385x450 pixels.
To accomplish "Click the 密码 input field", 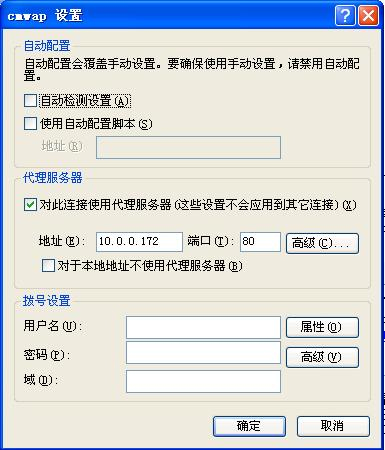I will (x=203, y=352).
